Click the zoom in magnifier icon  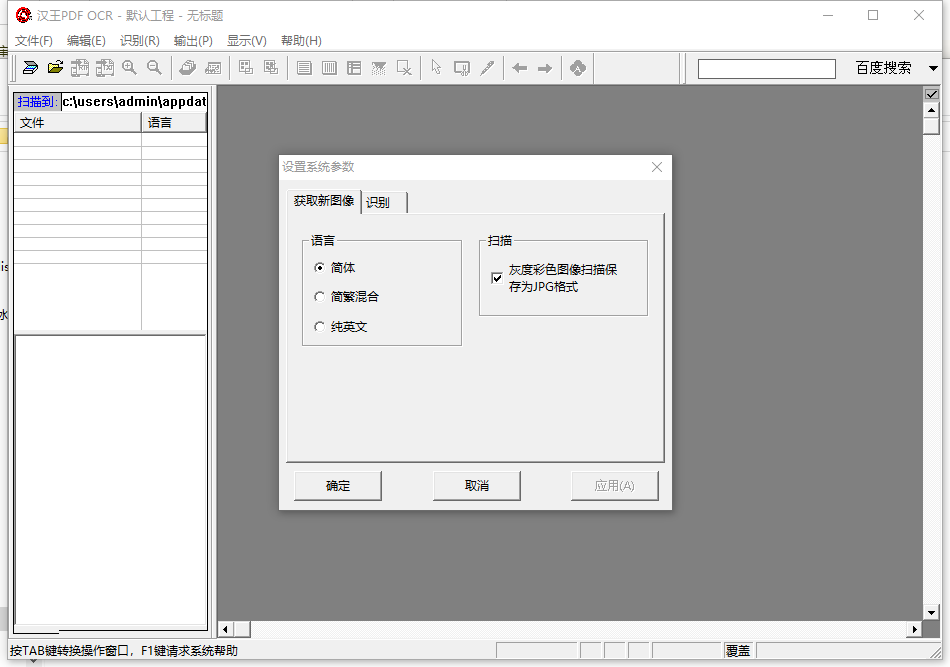tap(129, 68)
